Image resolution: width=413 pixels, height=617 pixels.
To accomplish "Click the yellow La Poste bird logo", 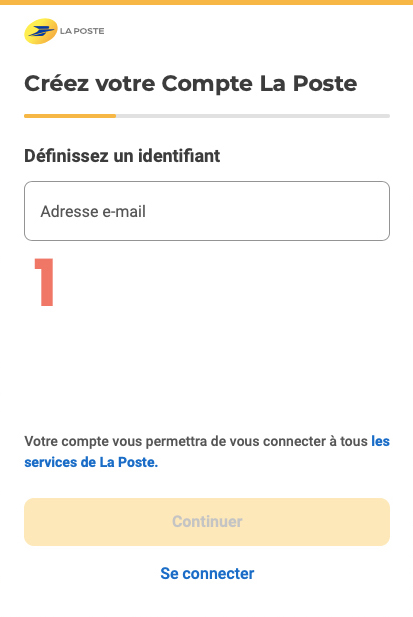I will coord(41,31).
